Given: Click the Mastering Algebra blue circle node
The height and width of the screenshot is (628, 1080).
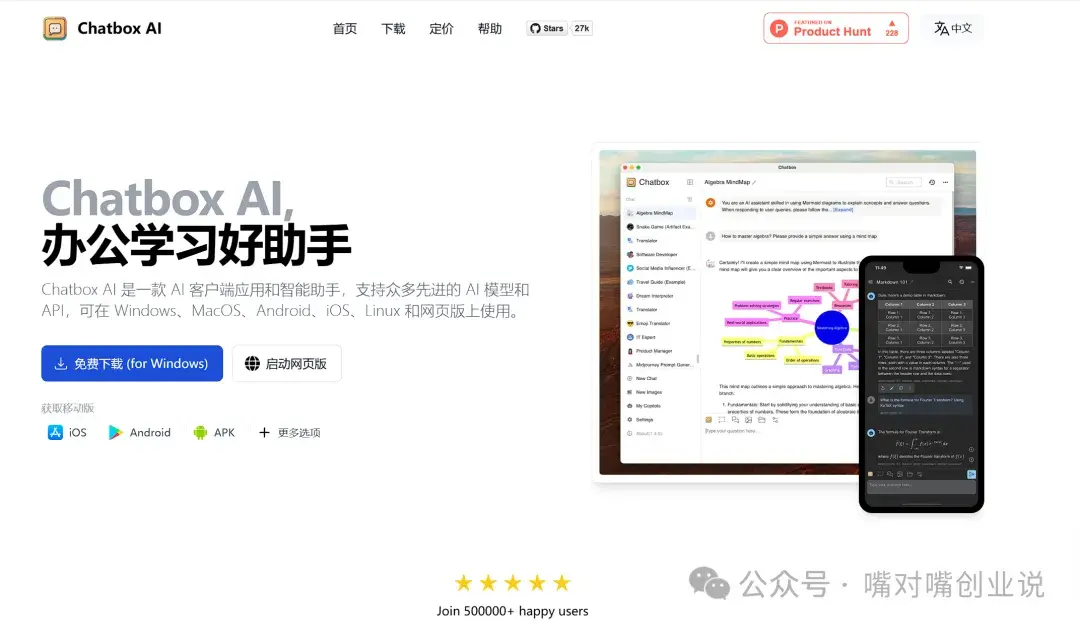Looking at the screenshot, I should (831, 328).
